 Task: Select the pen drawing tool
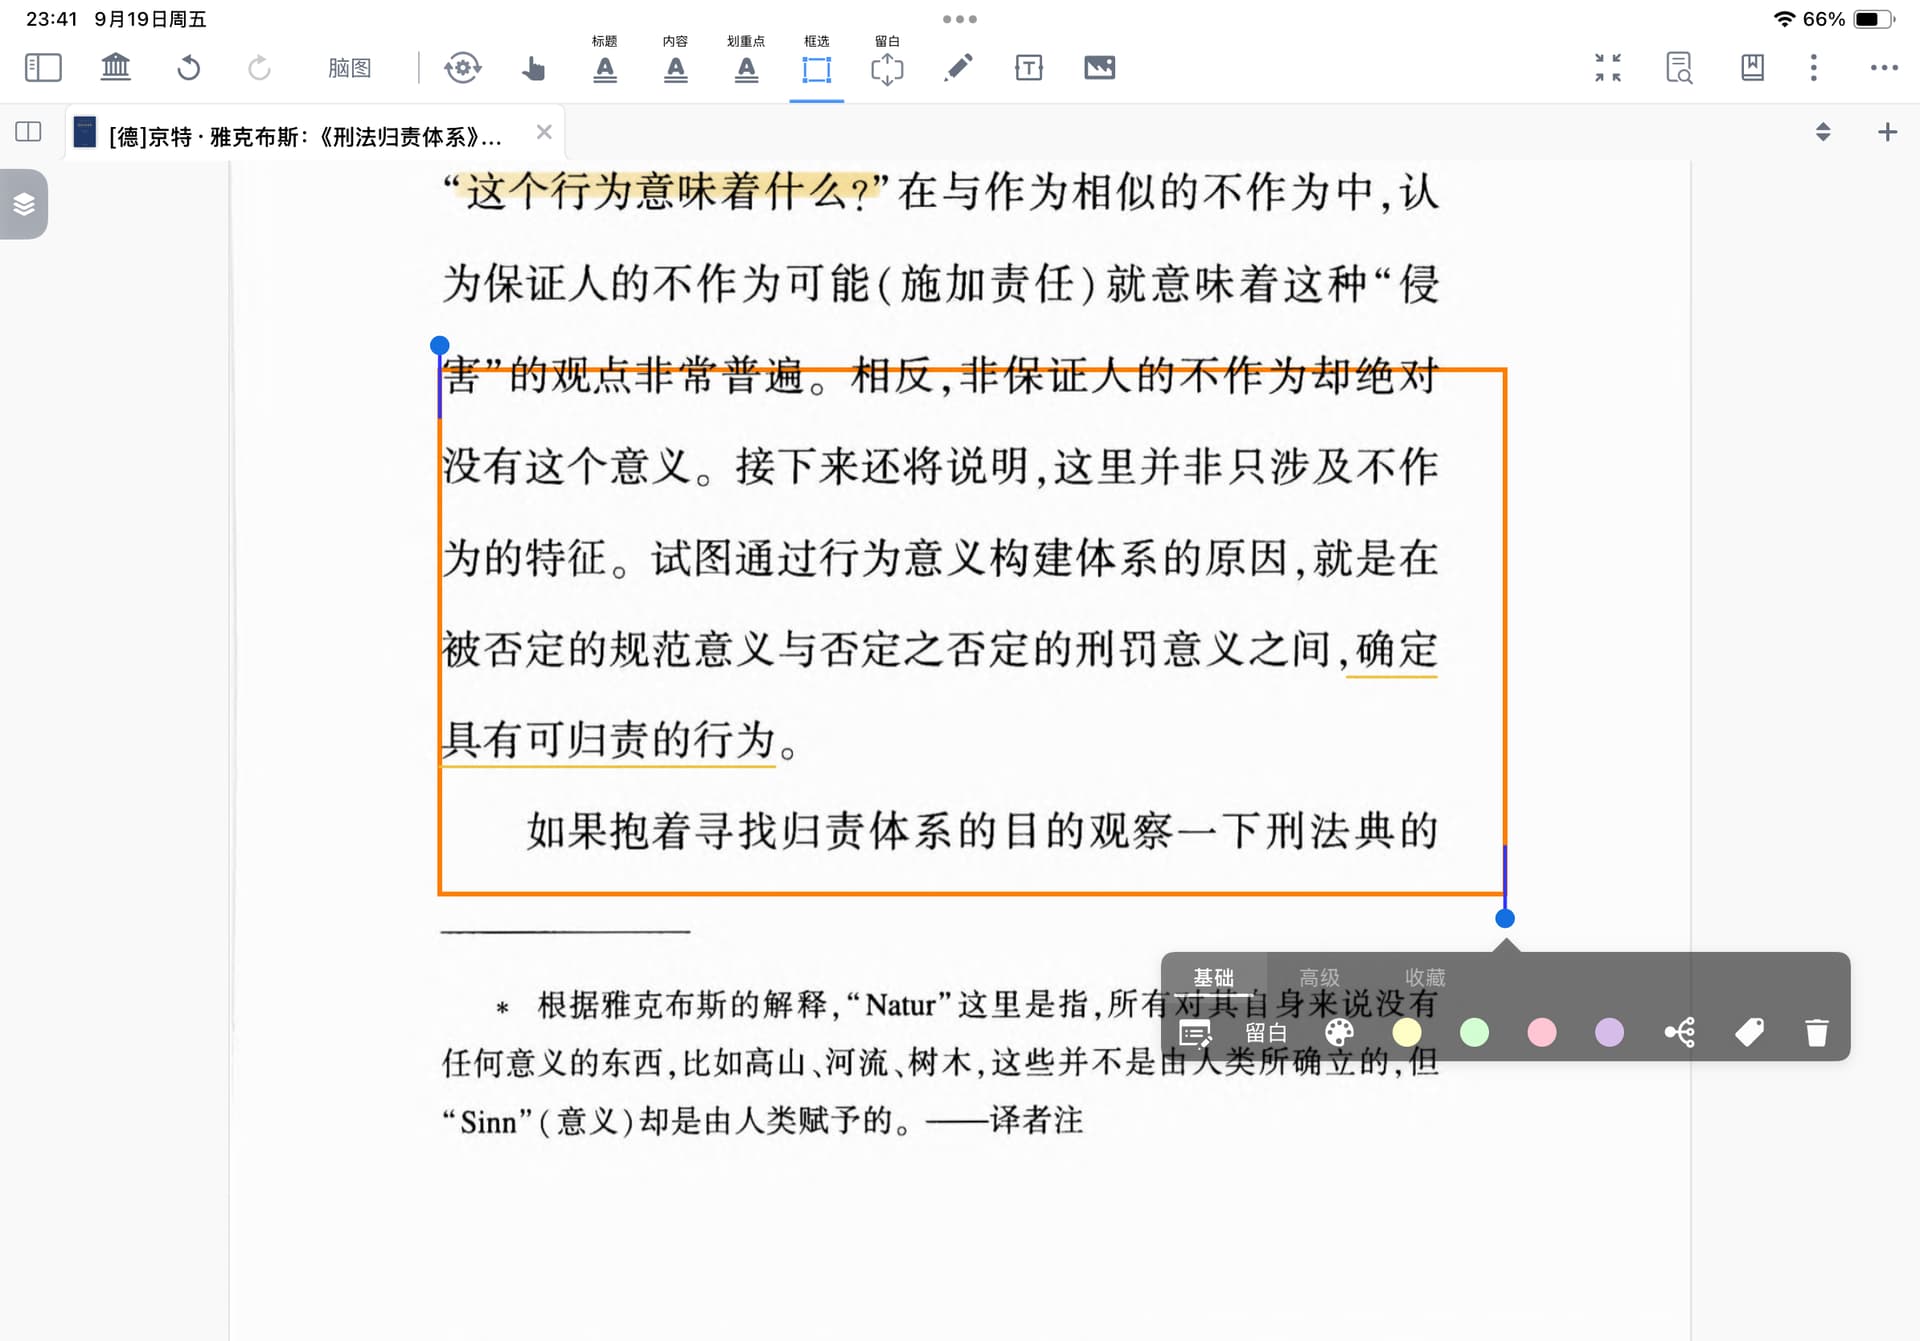[958, 68]
